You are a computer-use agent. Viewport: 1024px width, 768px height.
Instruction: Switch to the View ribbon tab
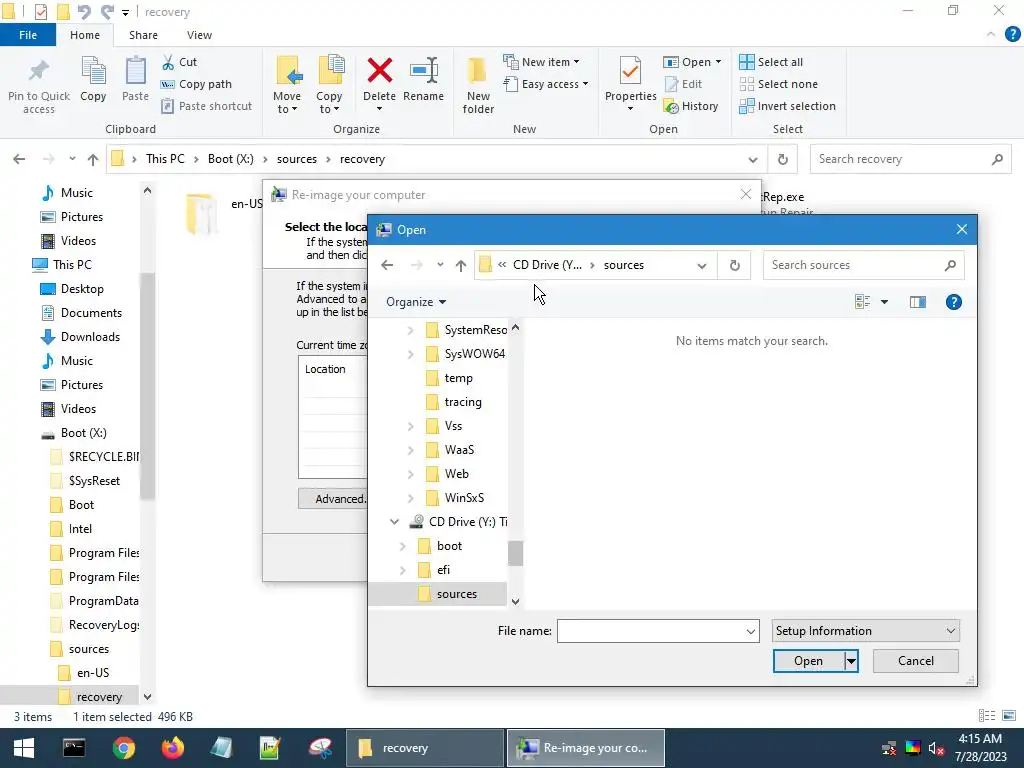(x=199, y=35)
